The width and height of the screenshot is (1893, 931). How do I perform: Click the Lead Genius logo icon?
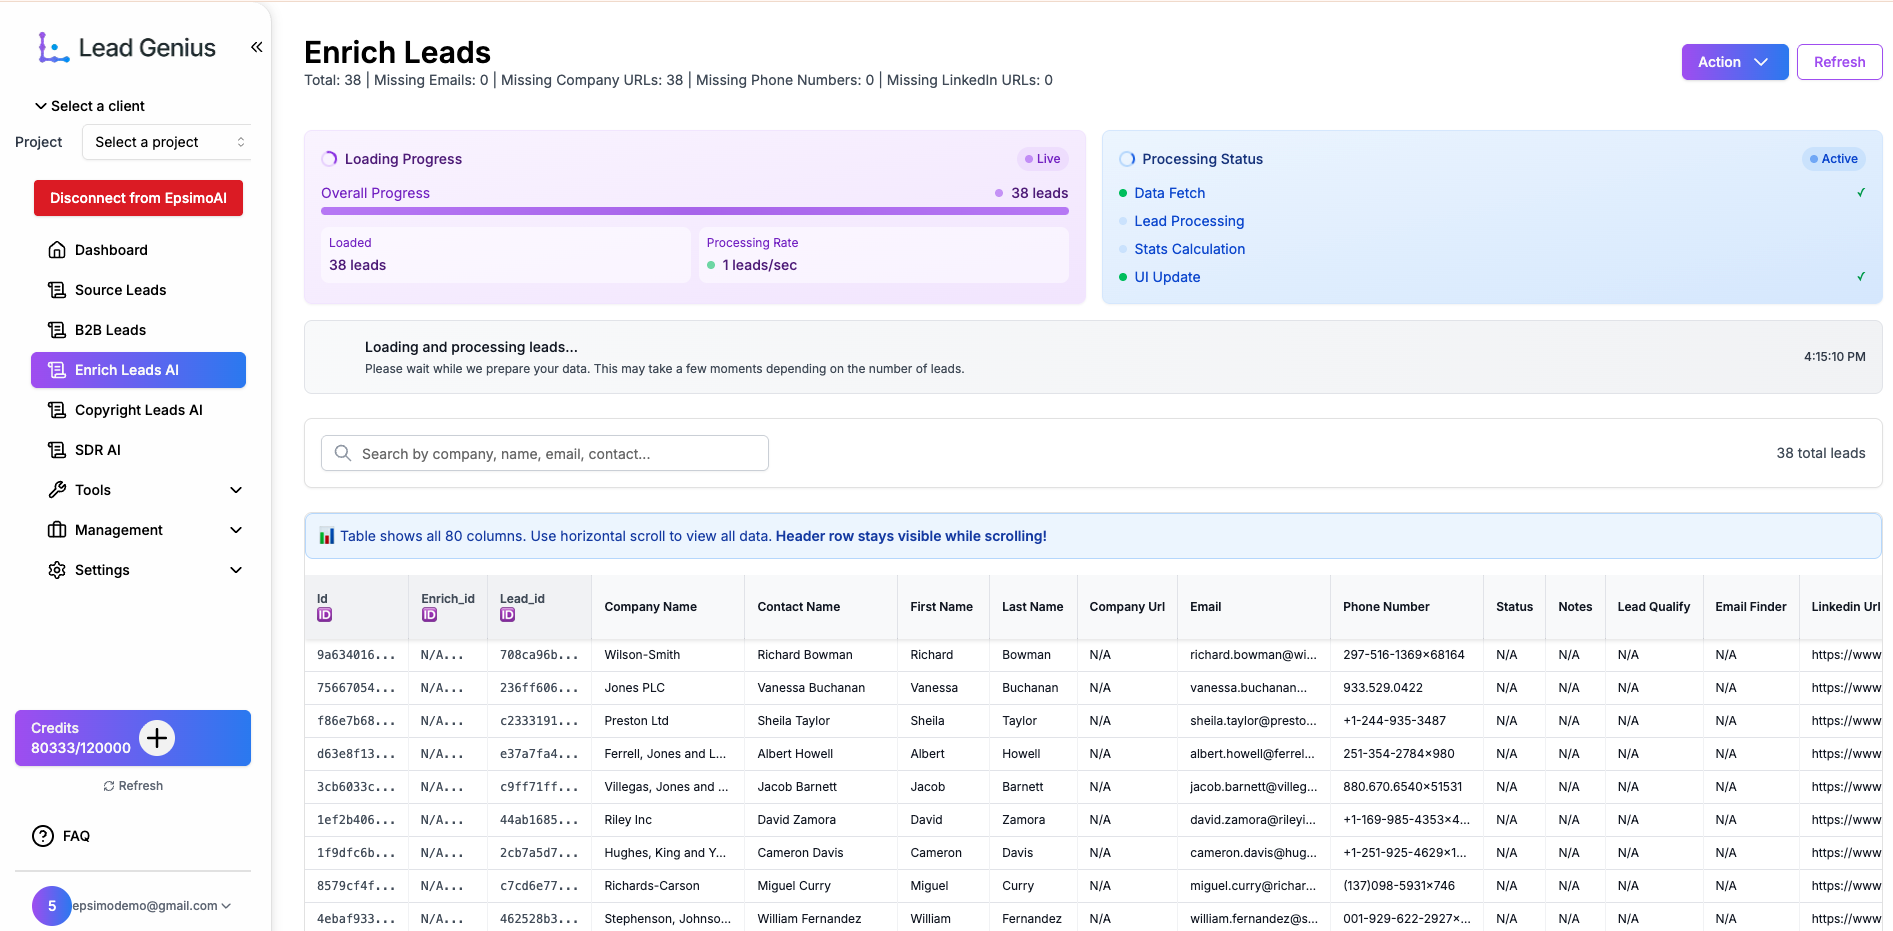[53, 48]
